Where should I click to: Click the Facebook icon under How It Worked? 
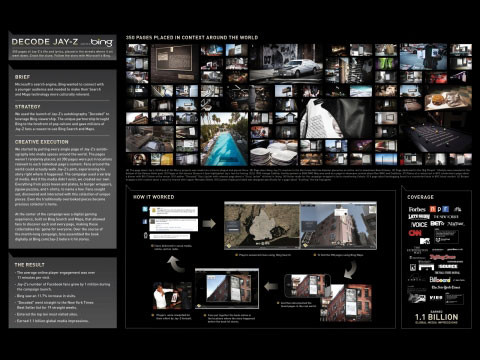145,222
